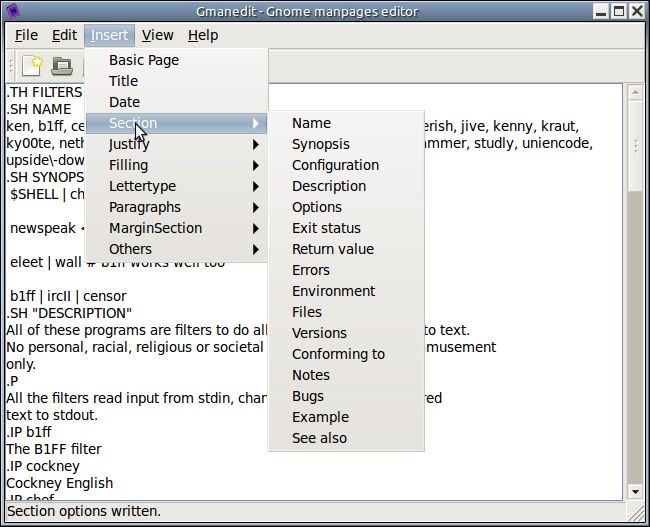Maximize the Gmanedit window
Screen dimensions: 650x527
tap(619, 11)
